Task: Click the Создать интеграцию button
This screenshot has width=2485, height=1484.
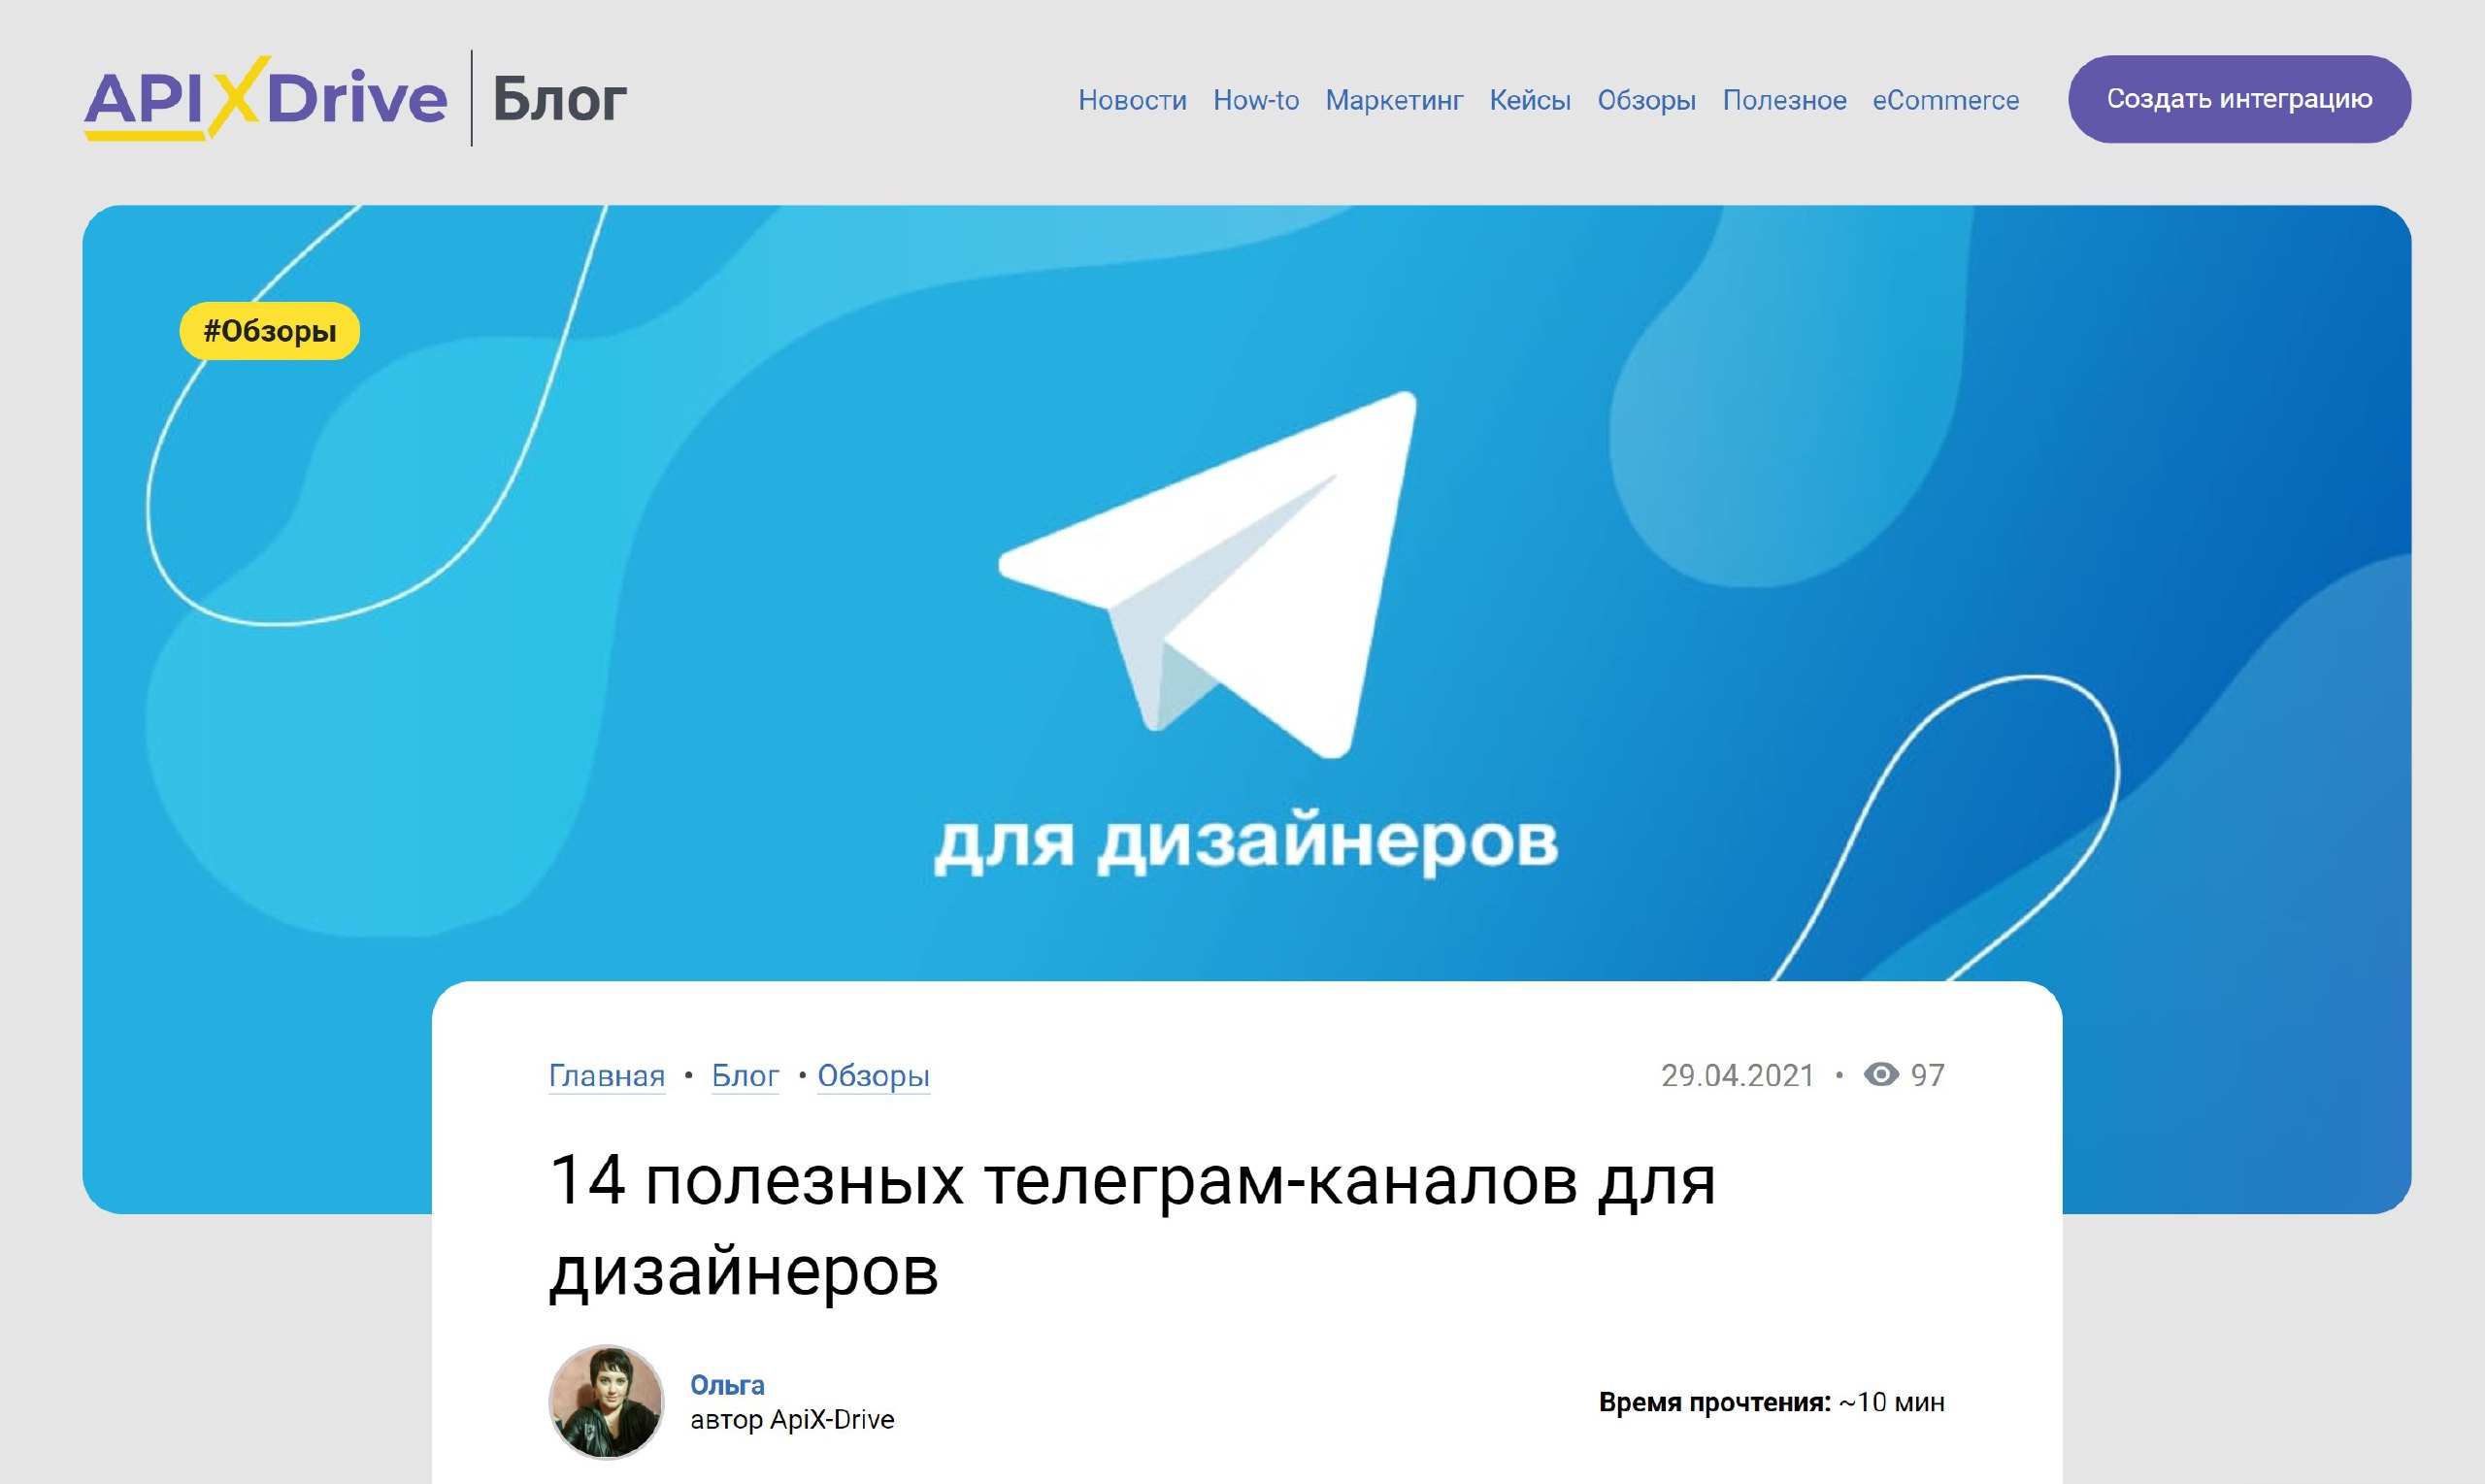Action: (x=2239, y=99)
